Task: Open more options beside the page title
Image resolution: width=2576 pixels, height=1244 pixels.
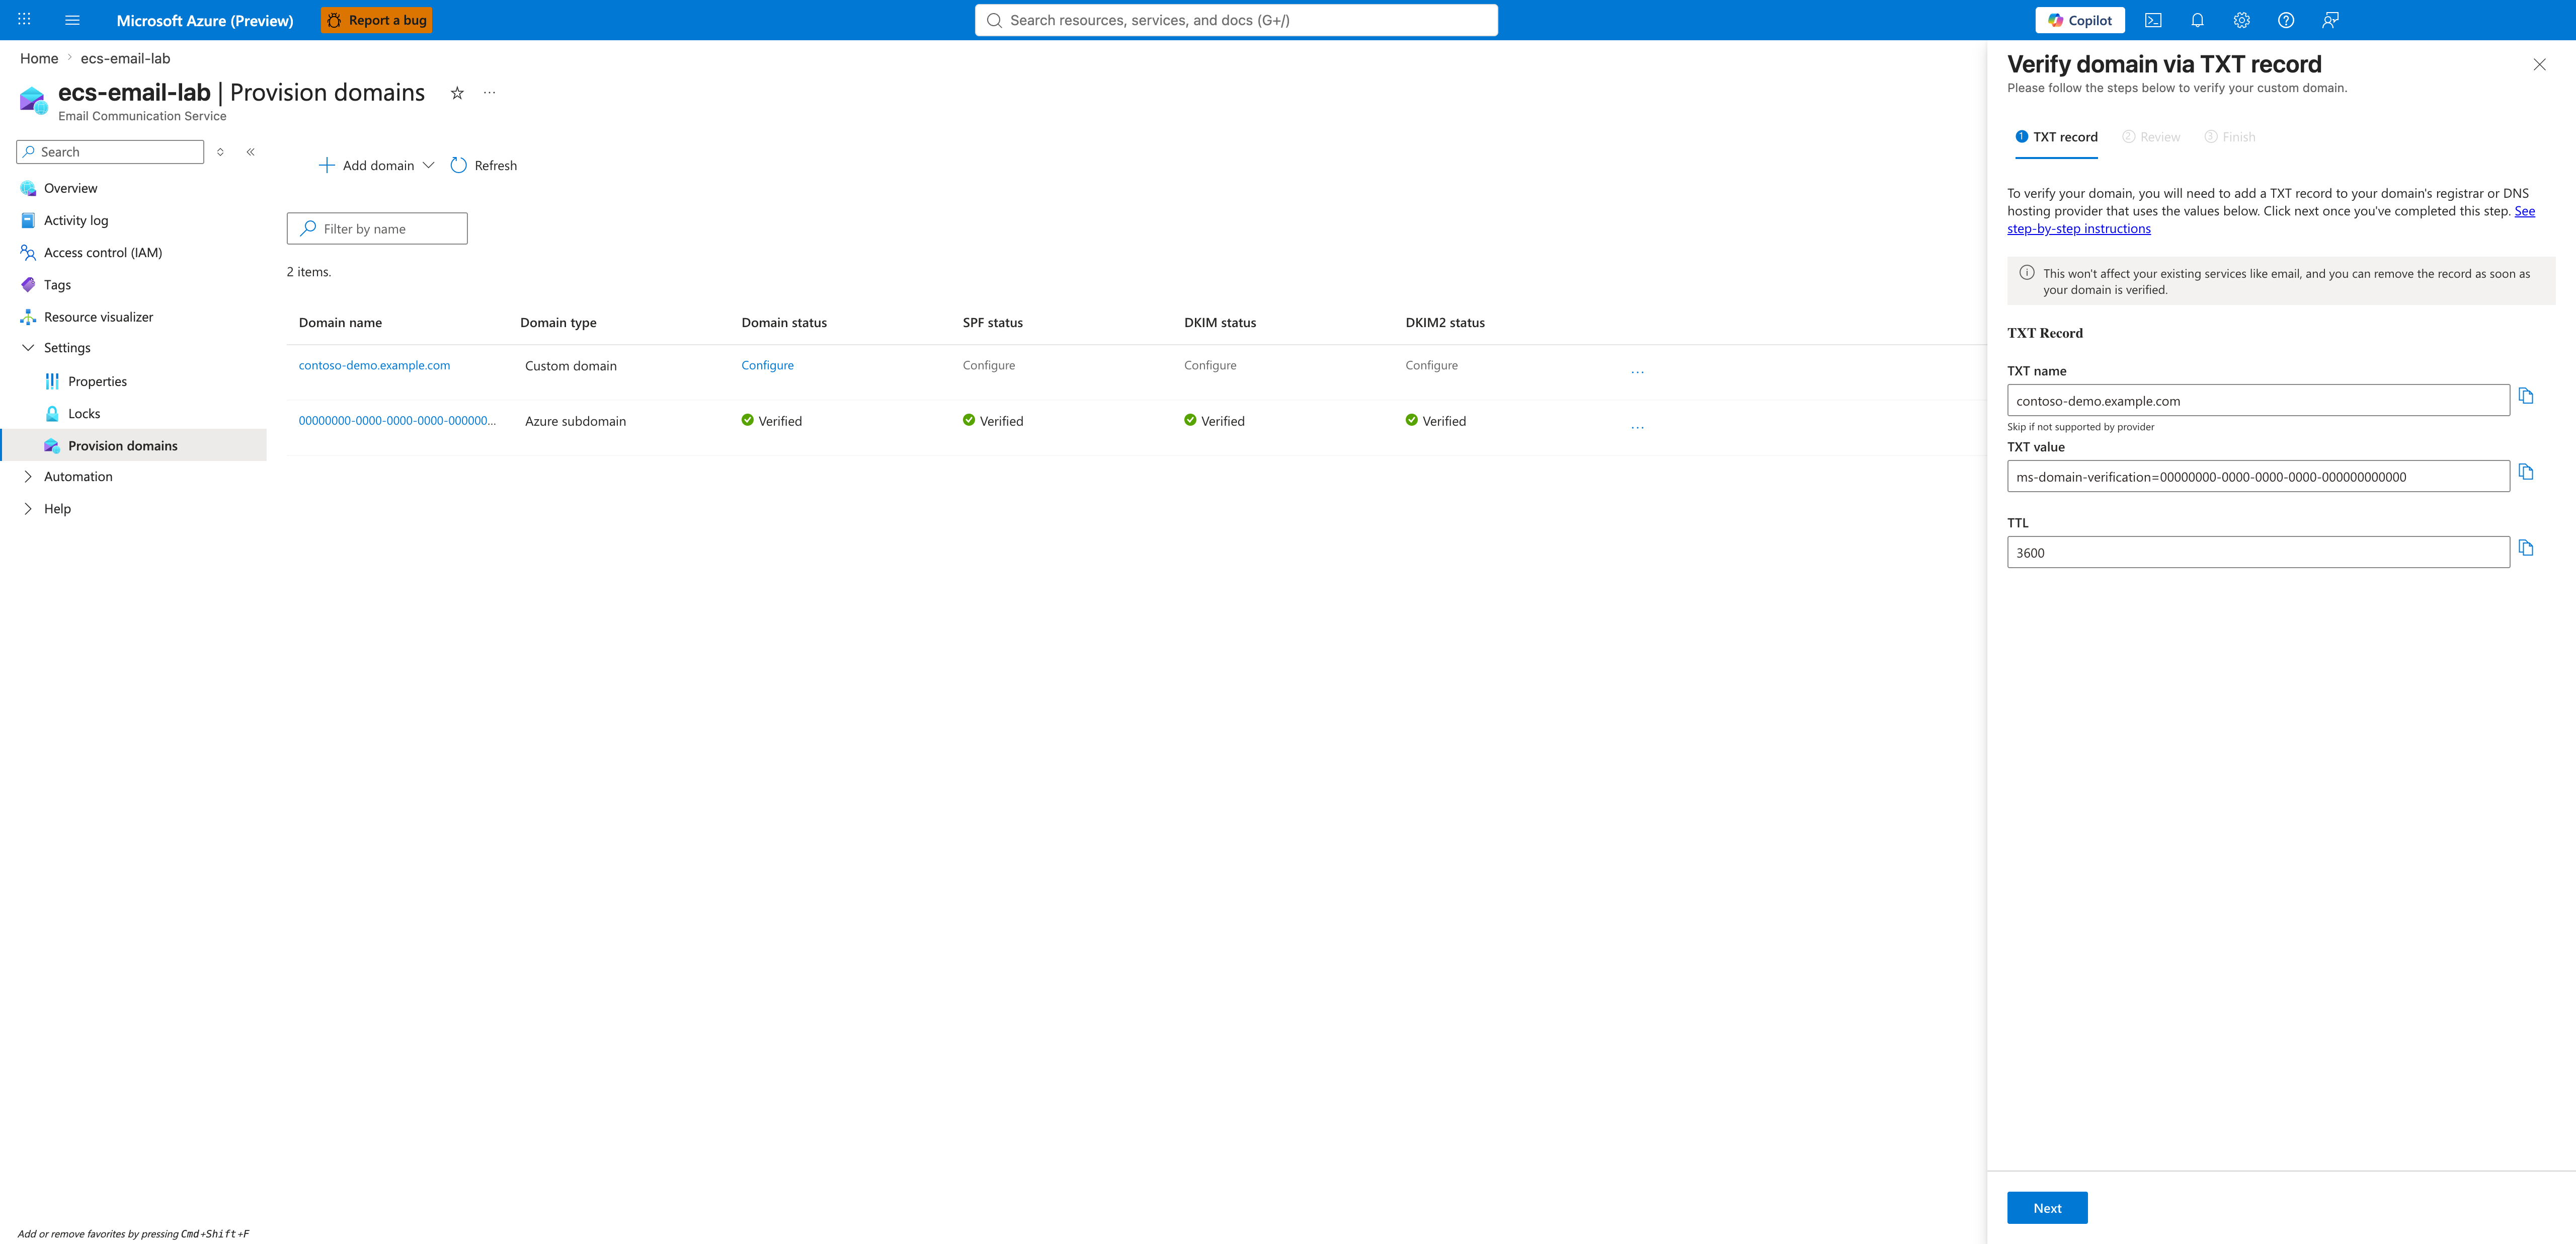Action: pos(489,93)
